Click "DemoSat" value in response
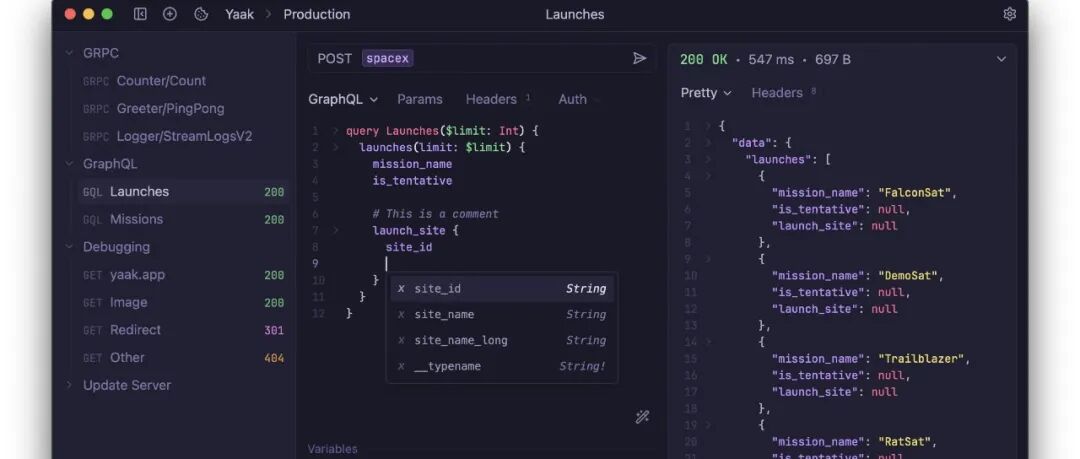 909,276
